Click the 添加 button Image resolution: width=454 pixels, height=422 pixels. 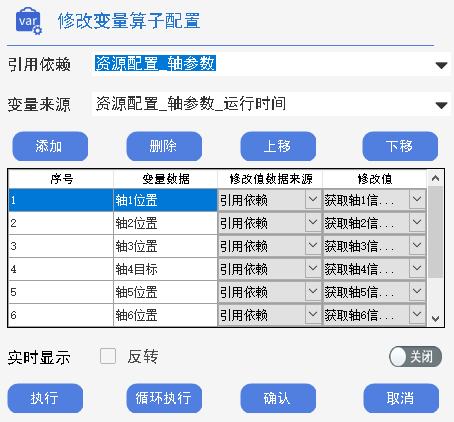(x=50, y=146)
